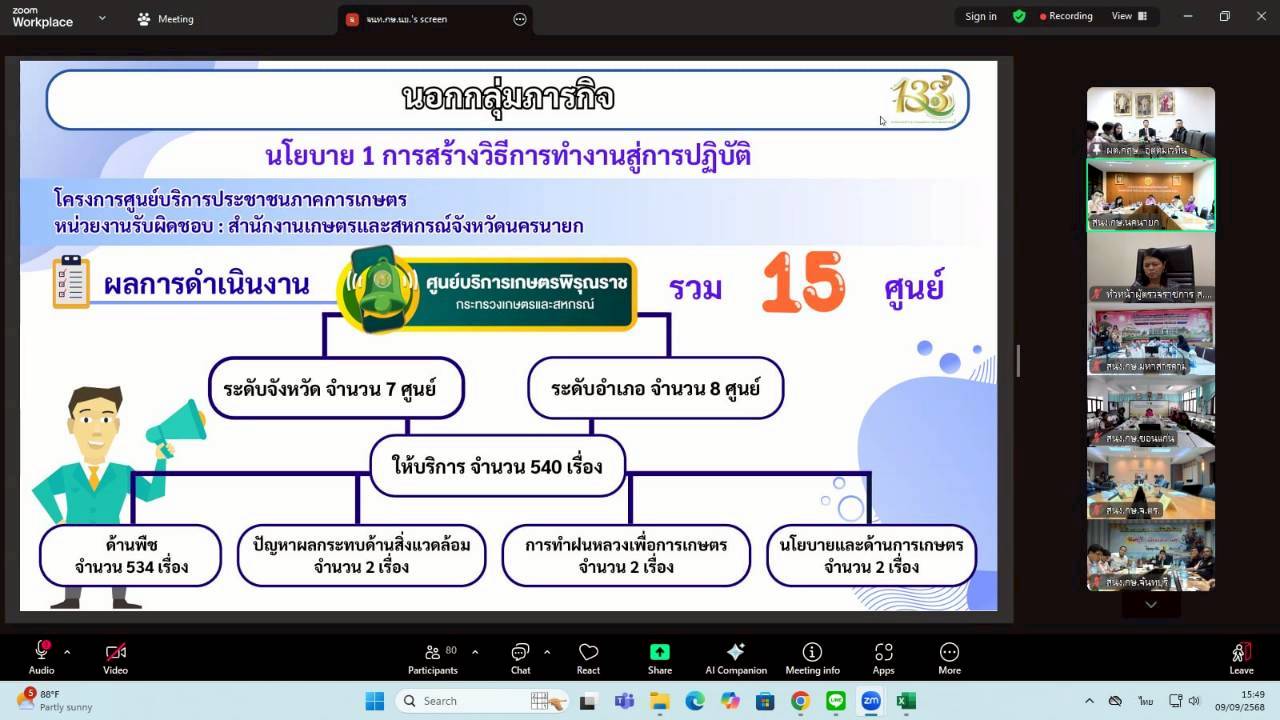
Task: Click the green encryption shield icon
Action: pyautogui.click(x=1019, y=16)
